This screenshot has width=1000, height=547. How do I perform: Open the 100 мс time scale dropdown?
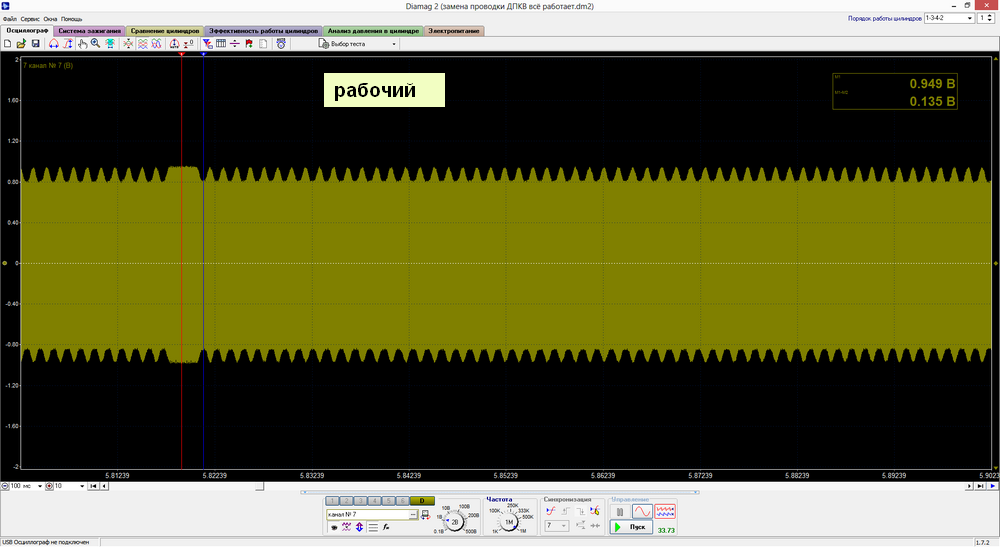(26, 486)
